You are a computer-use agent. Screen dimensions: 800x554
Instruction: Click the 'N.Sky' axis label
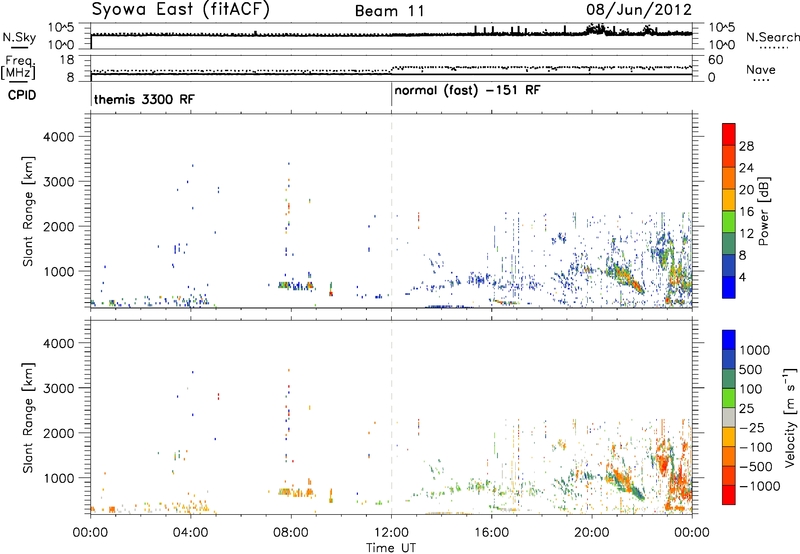coord(19,37)
